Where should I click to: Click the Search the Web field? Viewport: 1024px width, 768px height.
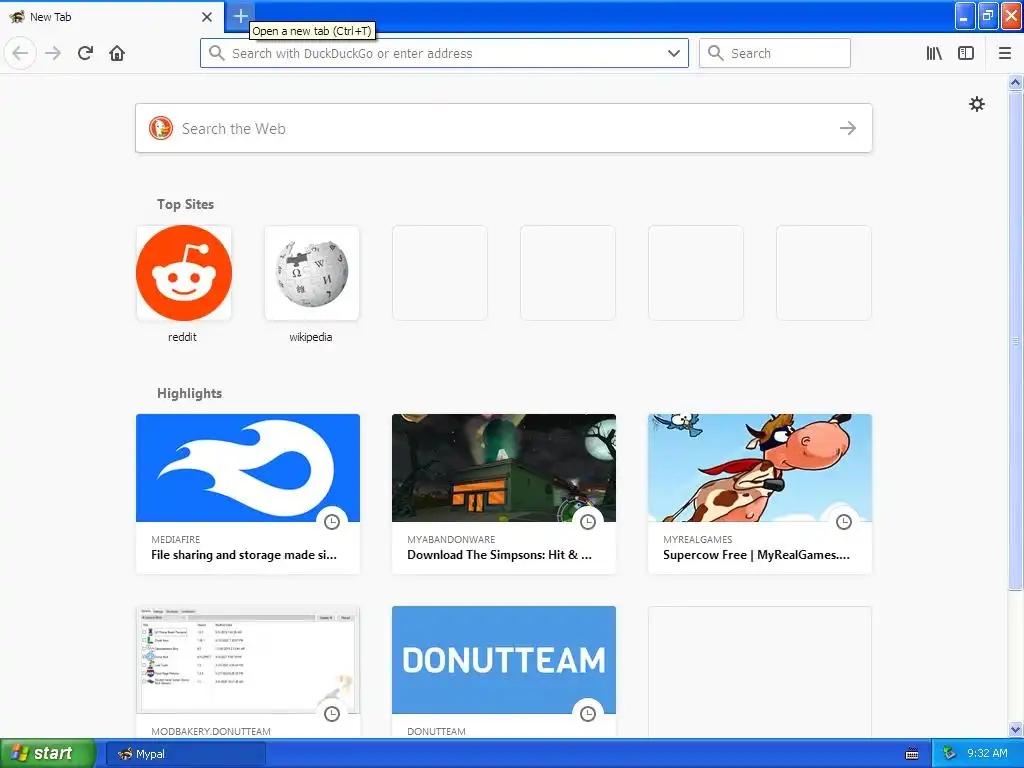click(x=504, y=128)
